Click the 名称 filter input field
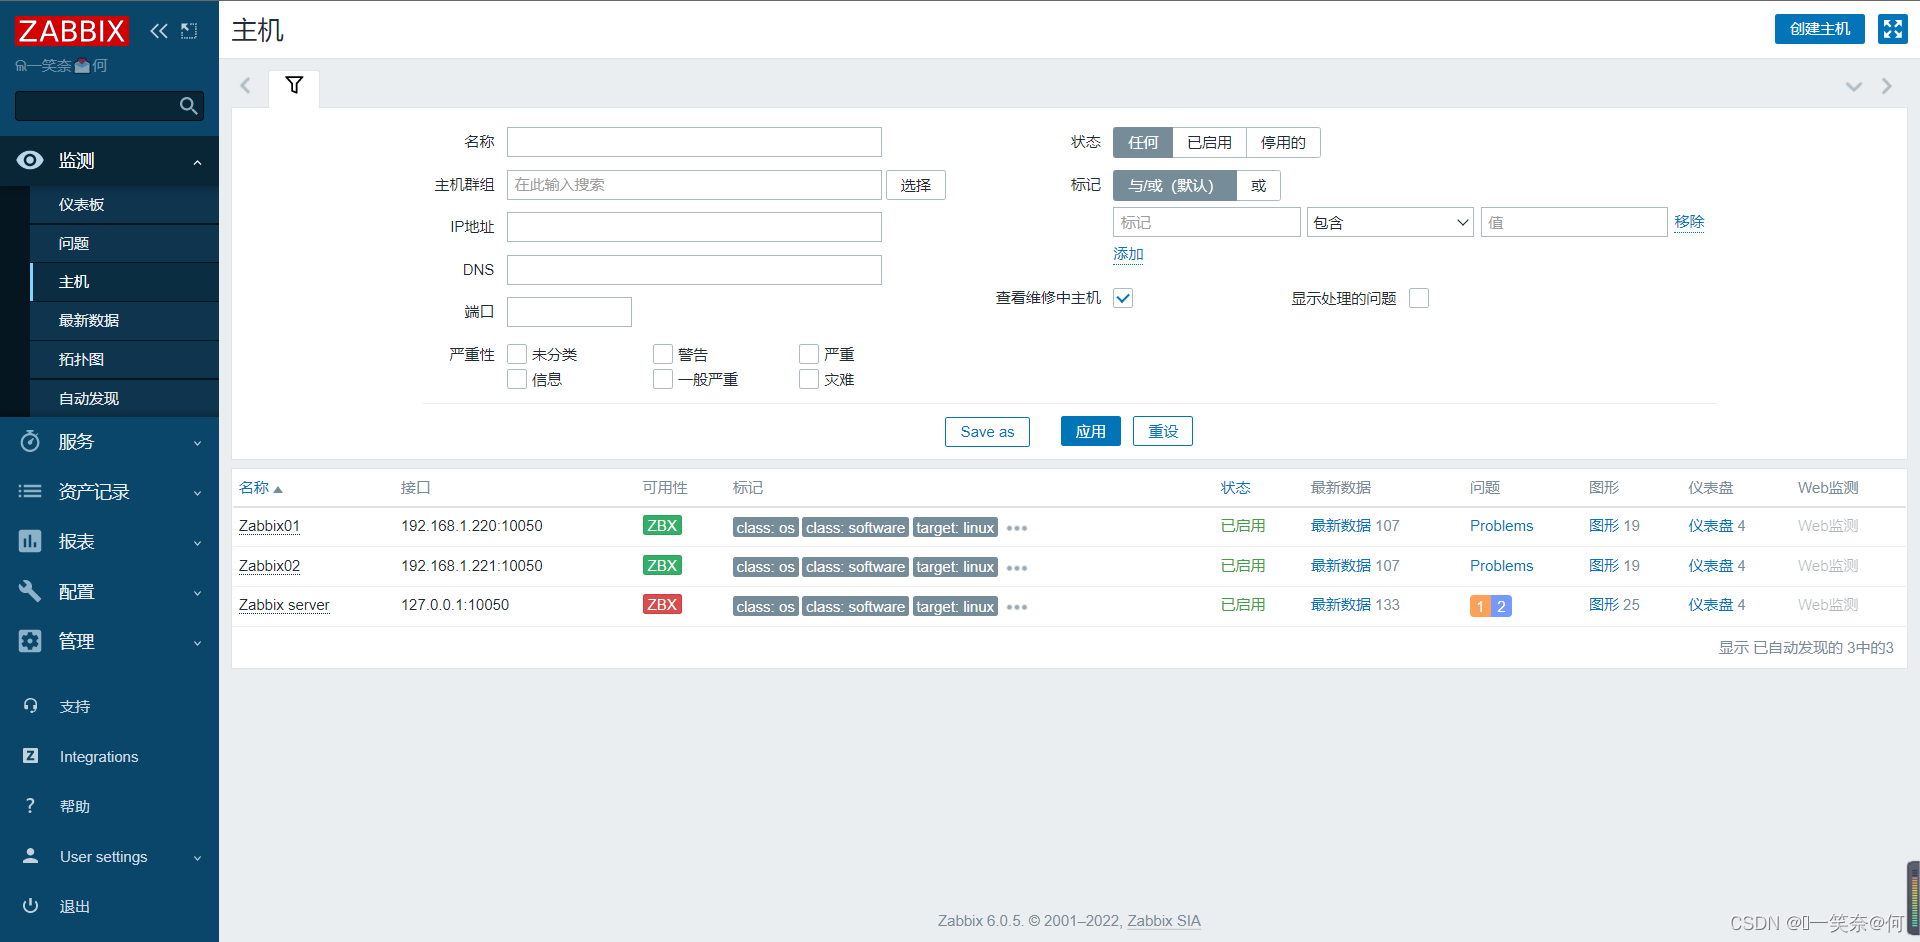 point(694,142)
